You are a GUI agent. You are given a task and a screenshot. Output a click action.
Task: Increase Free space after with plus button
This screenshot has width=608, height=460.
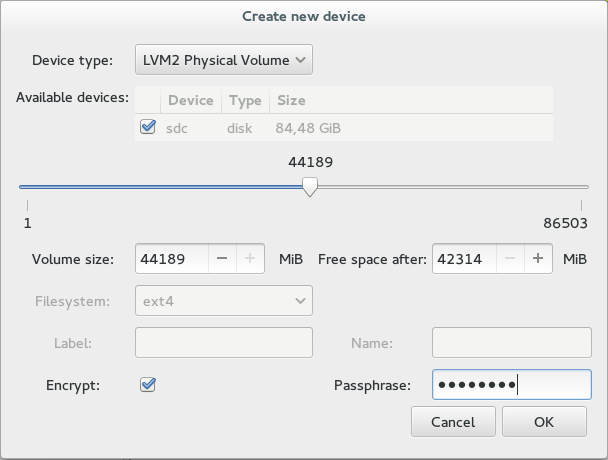pos(538,259)
